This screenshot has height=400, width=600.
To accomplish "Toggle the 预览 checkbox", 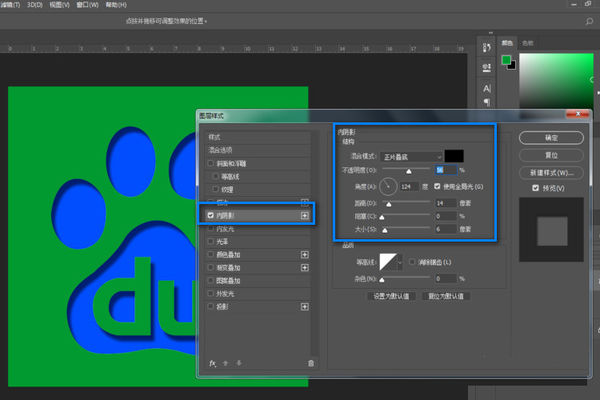I will (x=535, y=188).
